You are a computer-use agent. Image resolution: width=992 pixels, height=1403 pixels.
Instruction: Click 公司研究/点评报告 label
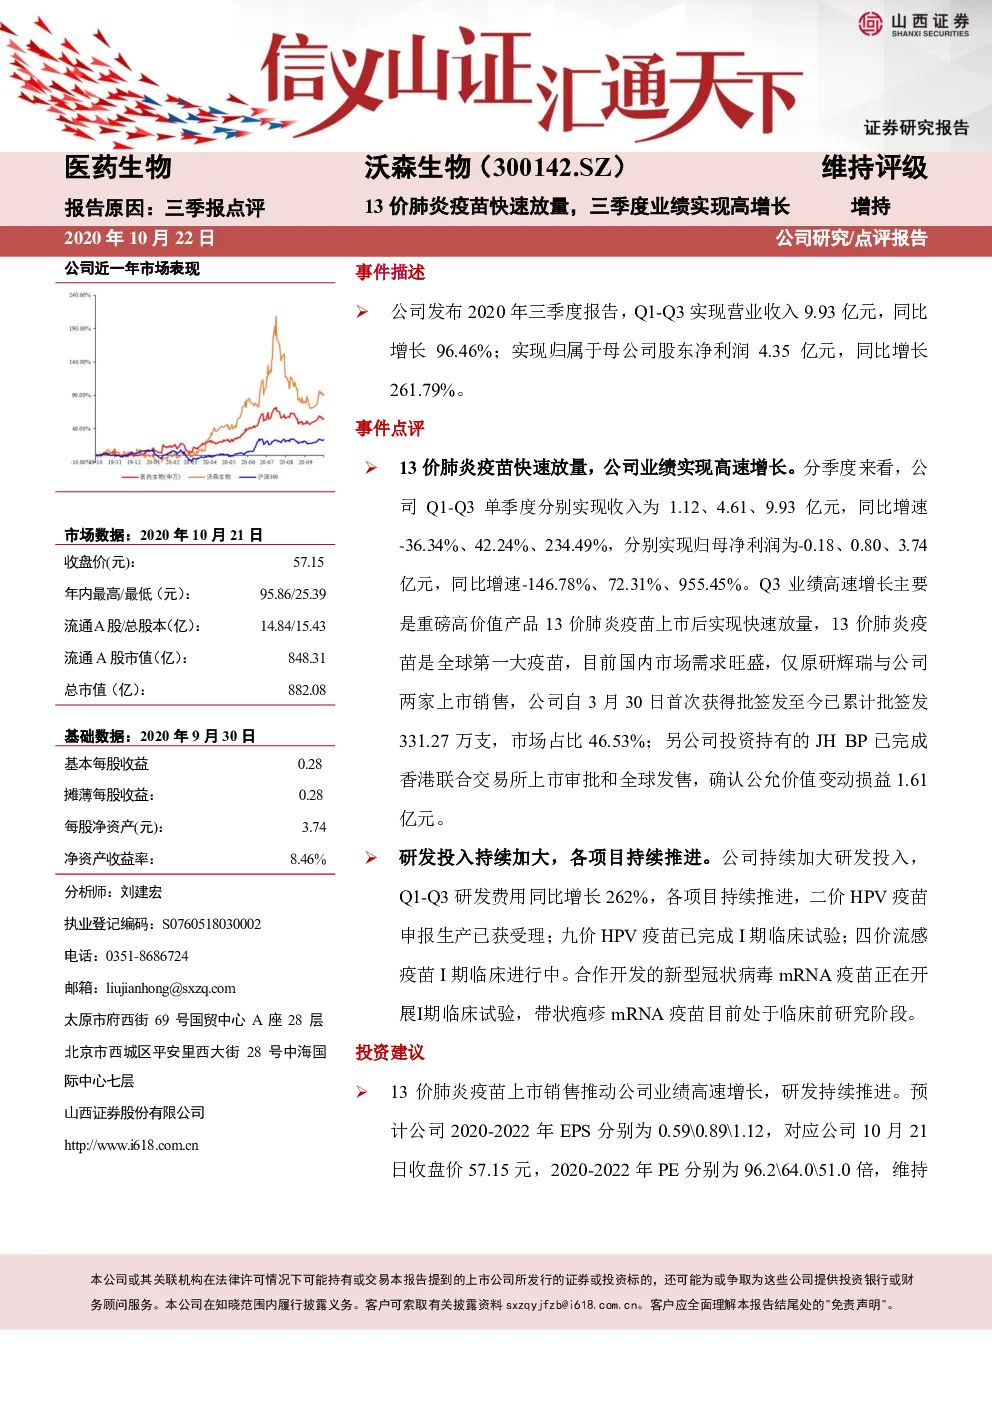(x=851, y=239)
